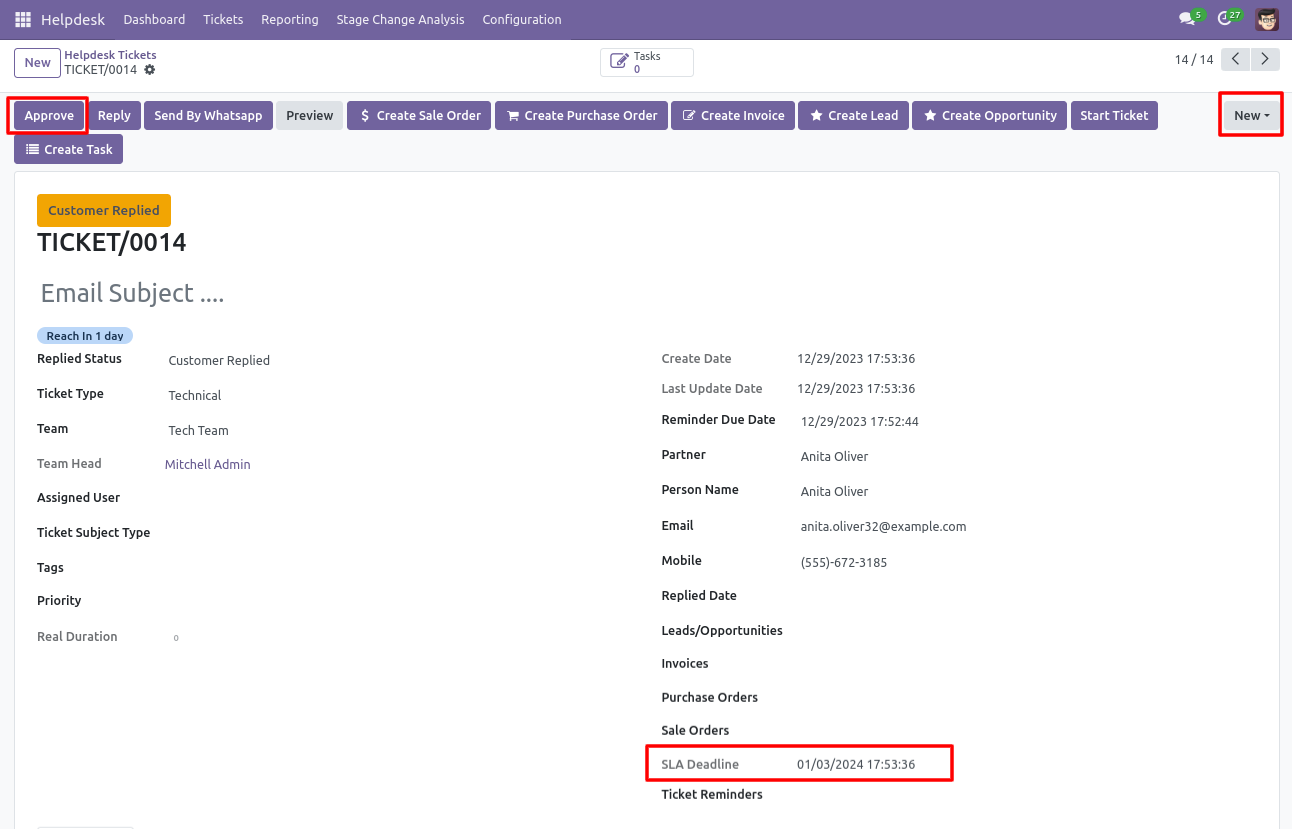Open Helpdesk Tickets breadcrumb link
This screenshot has height=829, width=1292.
click(110, 55)
